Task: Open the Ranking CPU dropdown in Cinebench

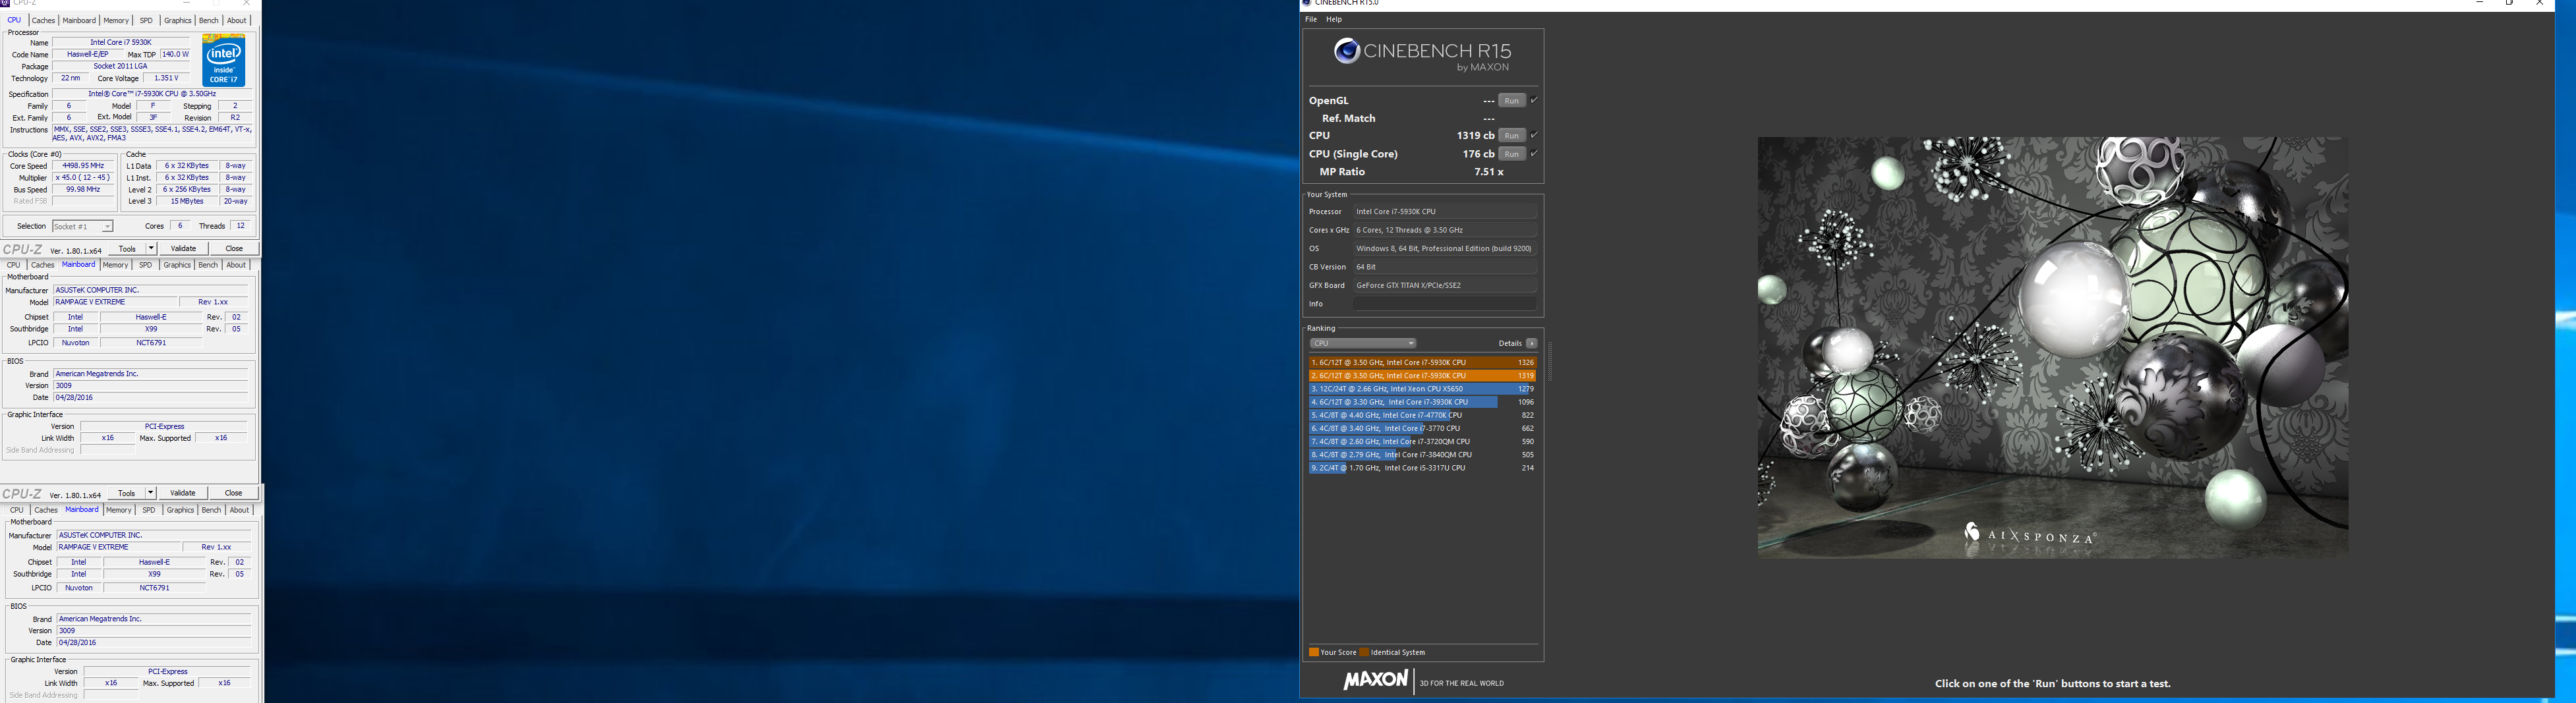Action: coord(1363,343)
